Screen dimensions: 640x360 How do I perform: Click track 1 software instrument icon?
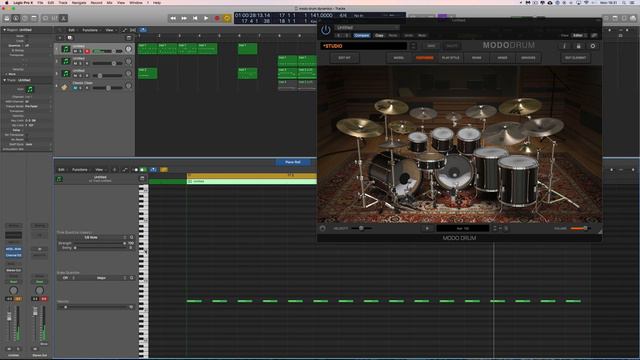pyautogui.click(x=65, y=49)
